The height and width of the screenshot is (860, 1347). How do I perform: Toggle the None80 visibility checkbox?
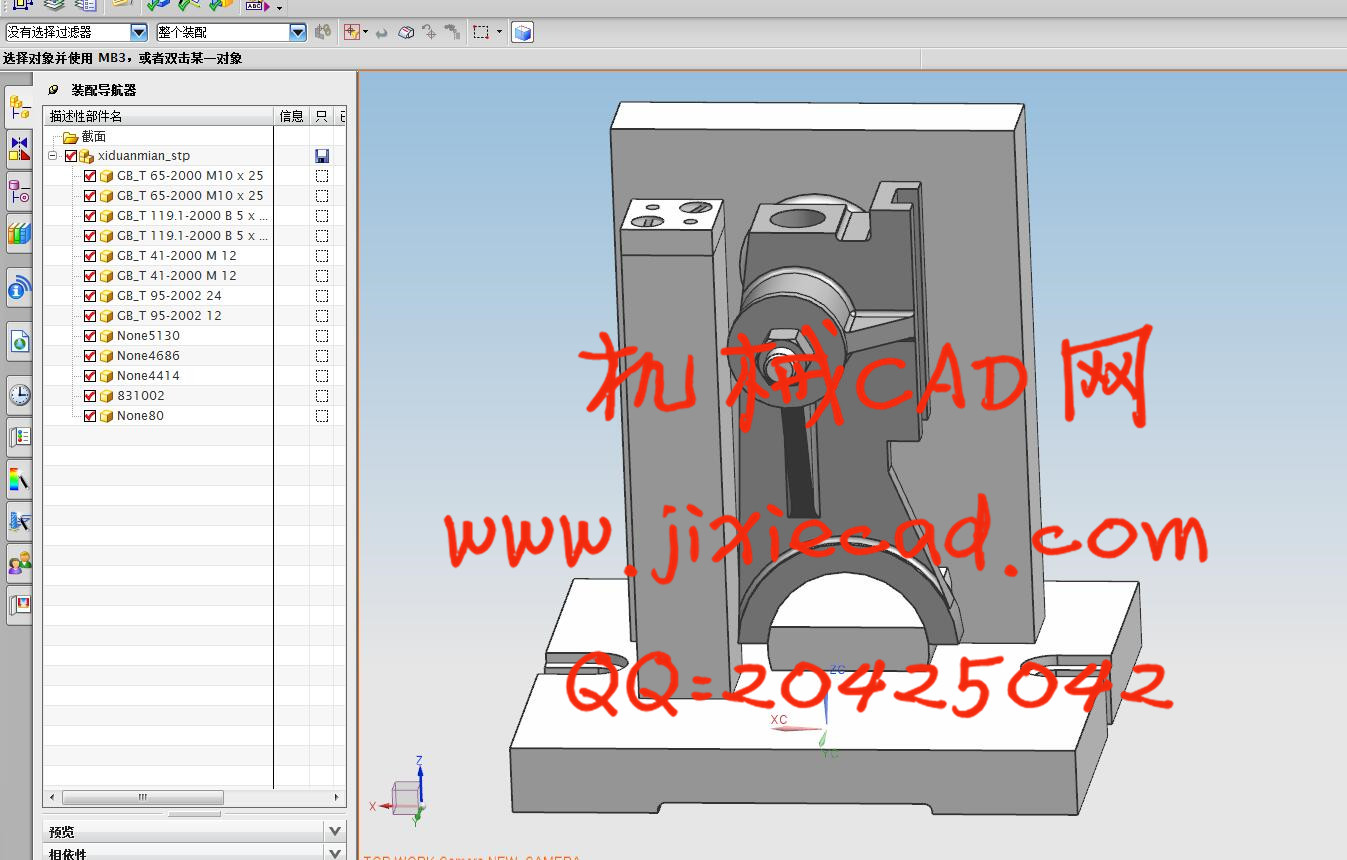coord(91,416)
